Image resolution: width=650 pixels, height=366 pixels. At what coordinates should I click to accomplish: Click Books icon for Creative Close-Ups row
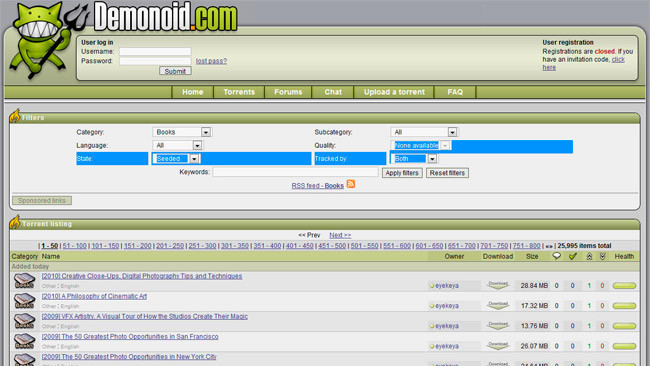(x=24, y=281)
